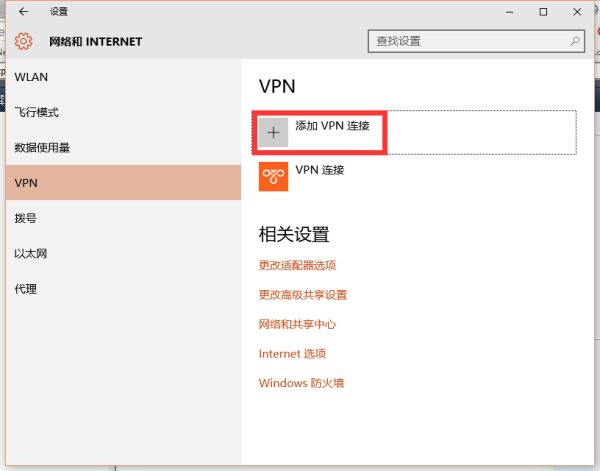This screenshot has height=471, width=600.
Task: Select the VPN sidebar item
Action: 123,183
